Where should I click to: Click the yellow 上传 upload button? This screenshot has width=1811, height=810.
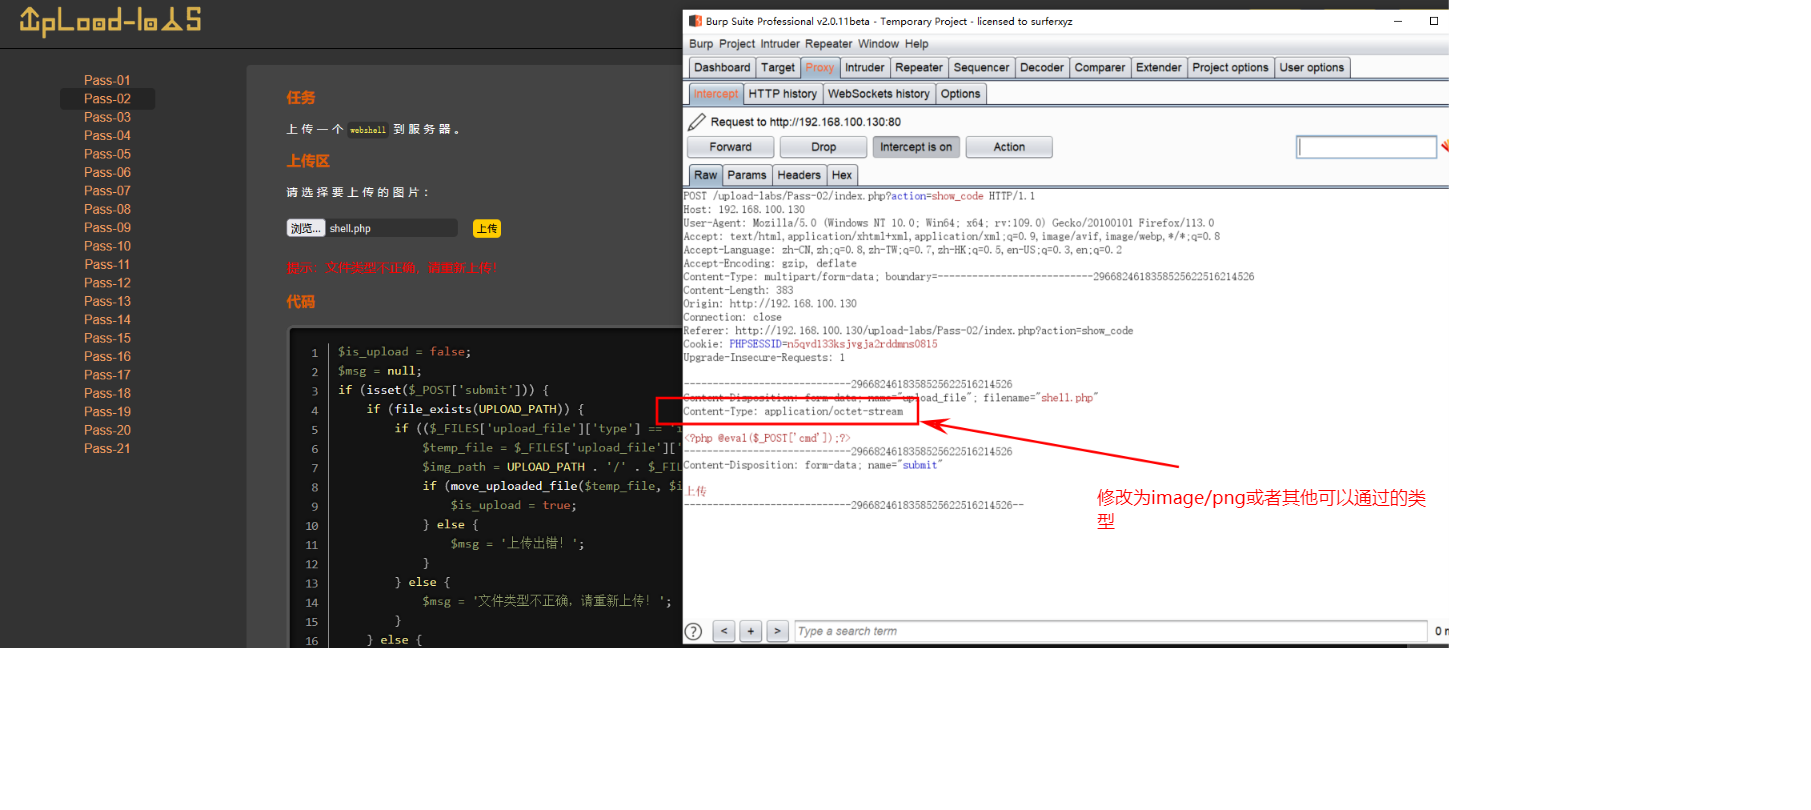[x=487, y=228]
